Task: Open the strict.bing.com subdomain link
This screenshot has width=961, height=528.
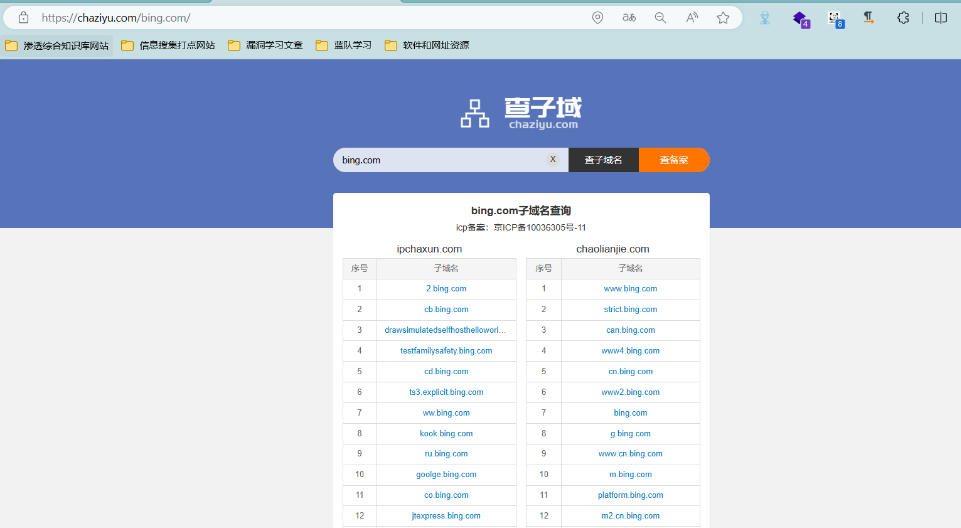Action: click(x=630, y=309)
